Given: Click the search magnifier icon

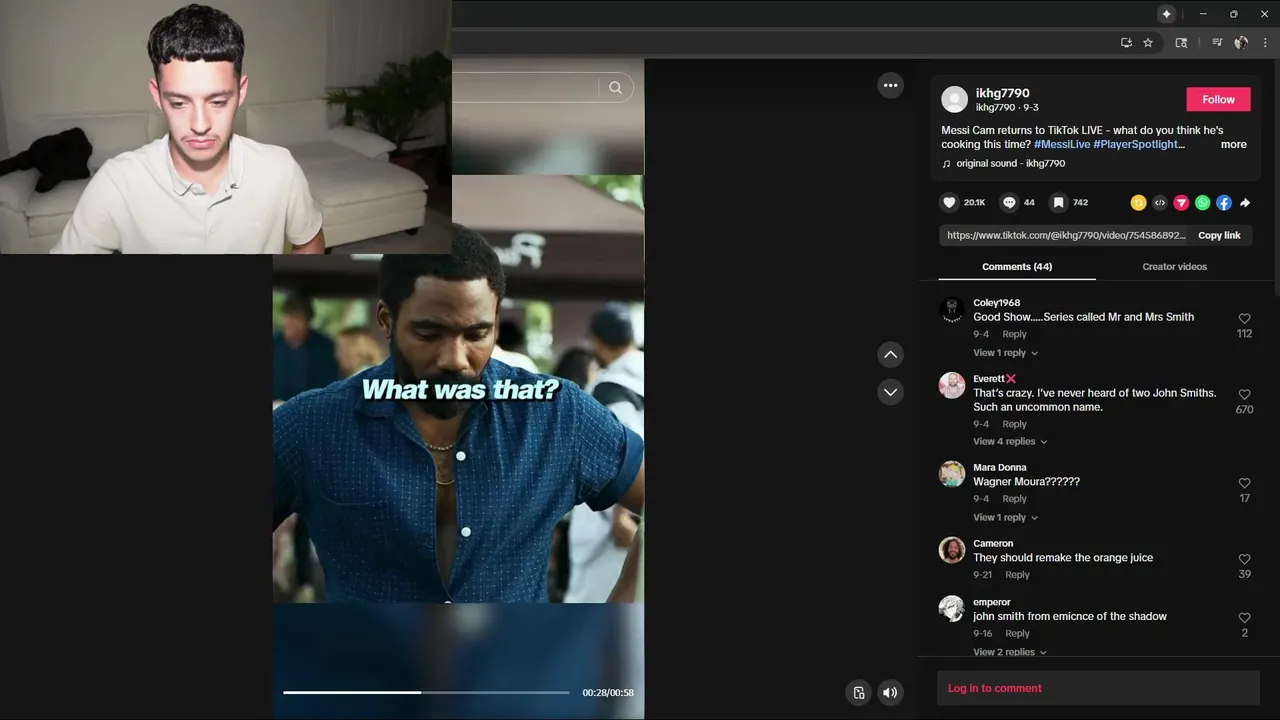Looking at the screenshot, I should (615, 88).
